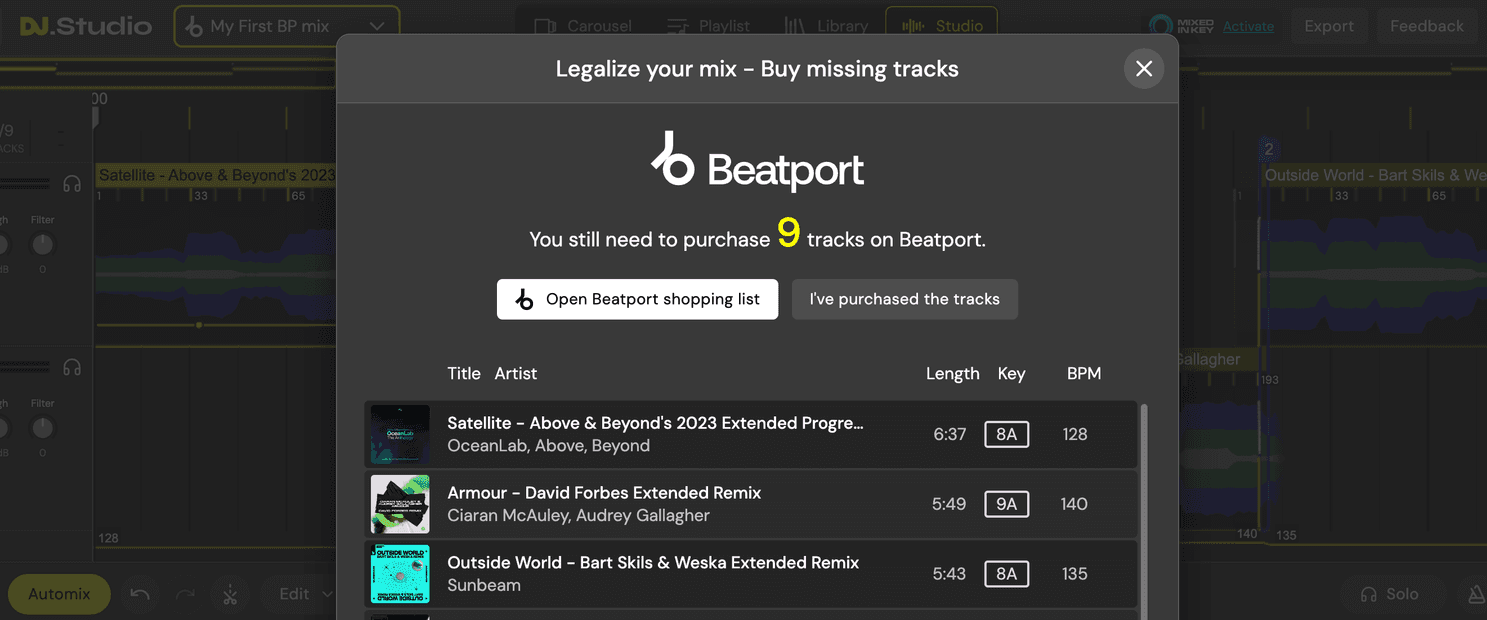Toggle the Automix mode
The width and height of the screenshot is (1487, 620).
58,593
